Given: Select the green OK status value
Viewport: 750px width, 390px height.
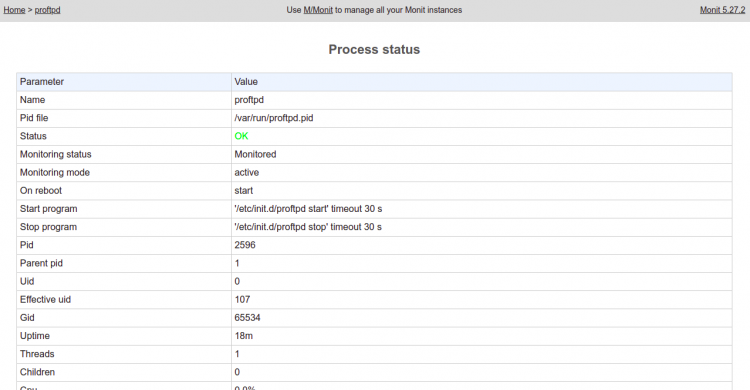Looking at the screenshot, I should coord(242,136).
